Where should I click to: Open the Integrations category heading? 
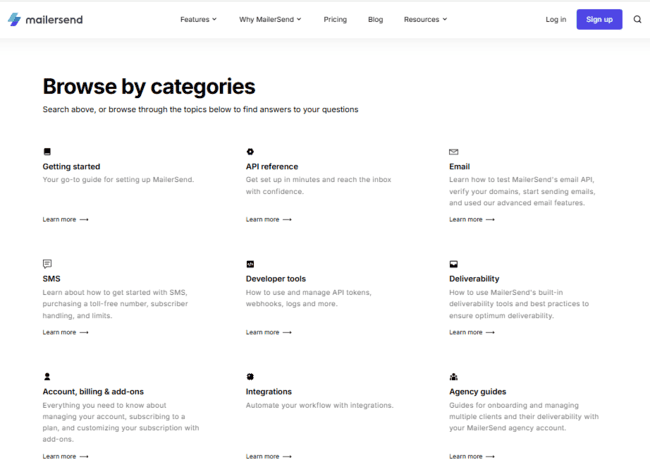pos(268,391)
